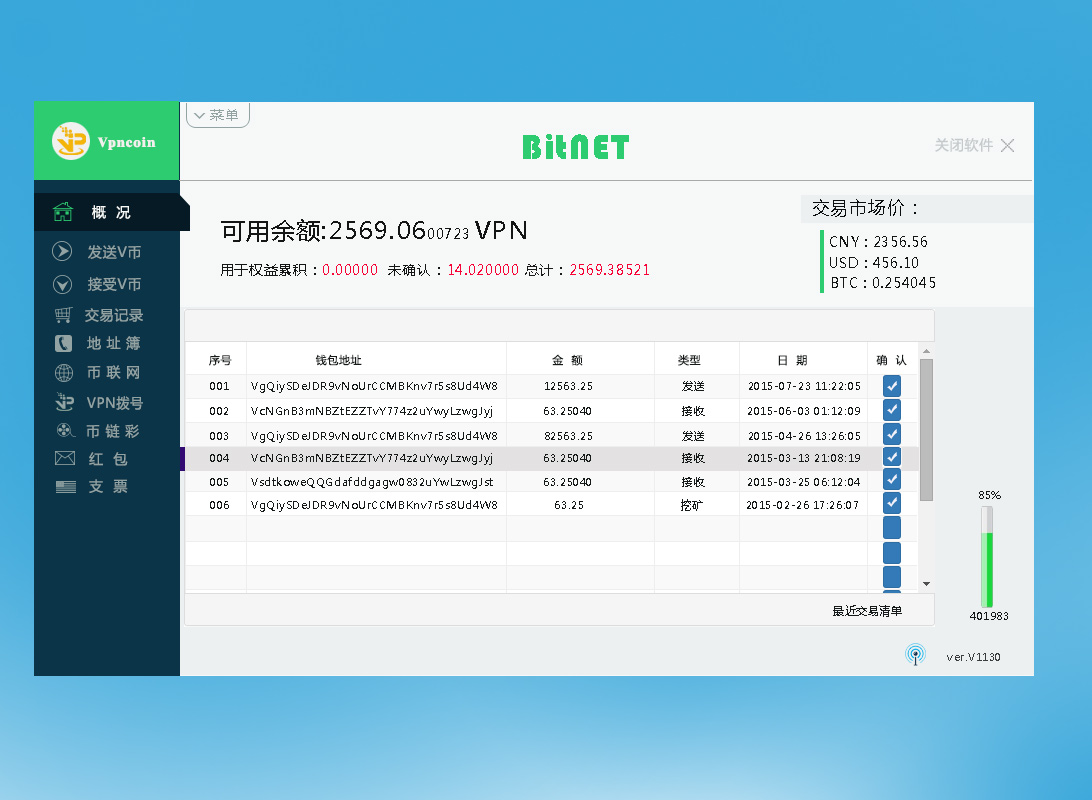
Task: Click the available balance 2569.06 VPN
Action: point(374,230)
